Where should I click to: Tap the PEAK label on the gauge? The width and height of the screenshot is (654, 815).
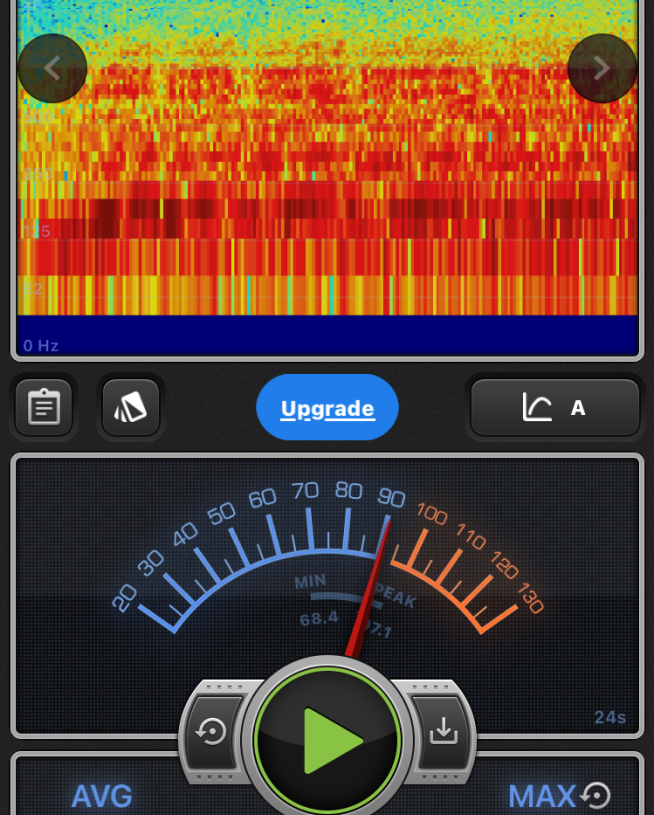pos(395,599)
